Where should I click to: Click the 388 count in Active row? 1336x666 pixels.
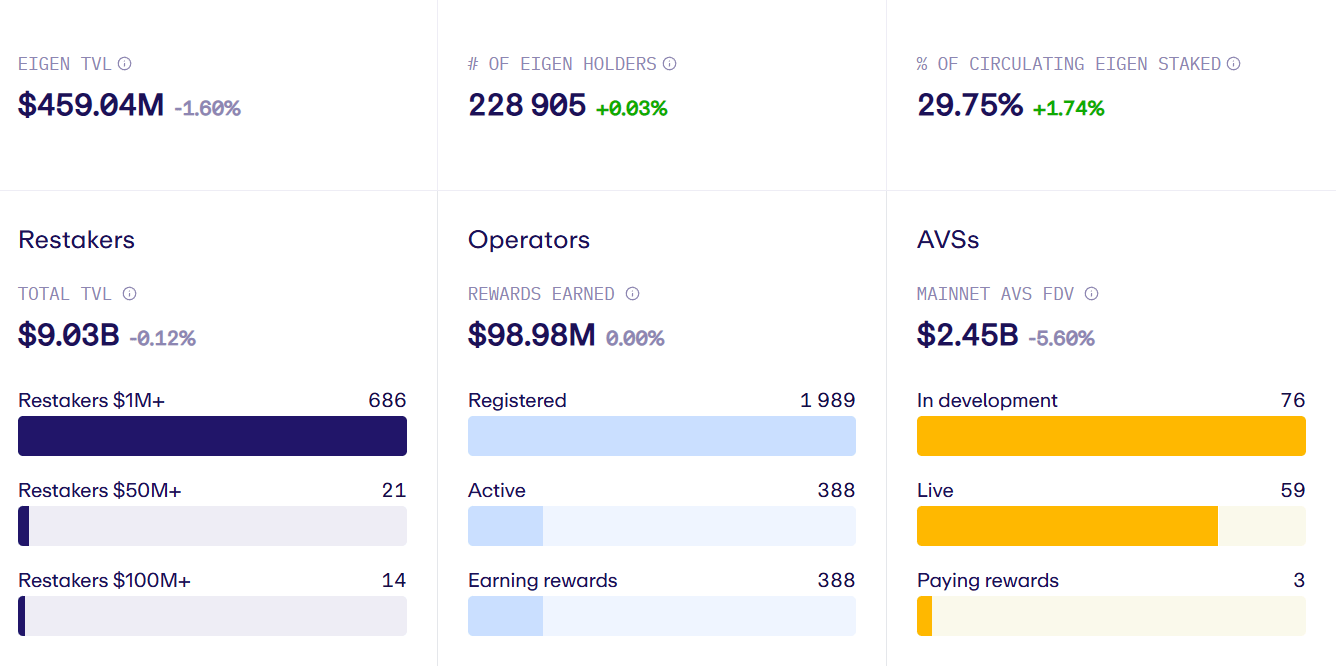[836, 491]
